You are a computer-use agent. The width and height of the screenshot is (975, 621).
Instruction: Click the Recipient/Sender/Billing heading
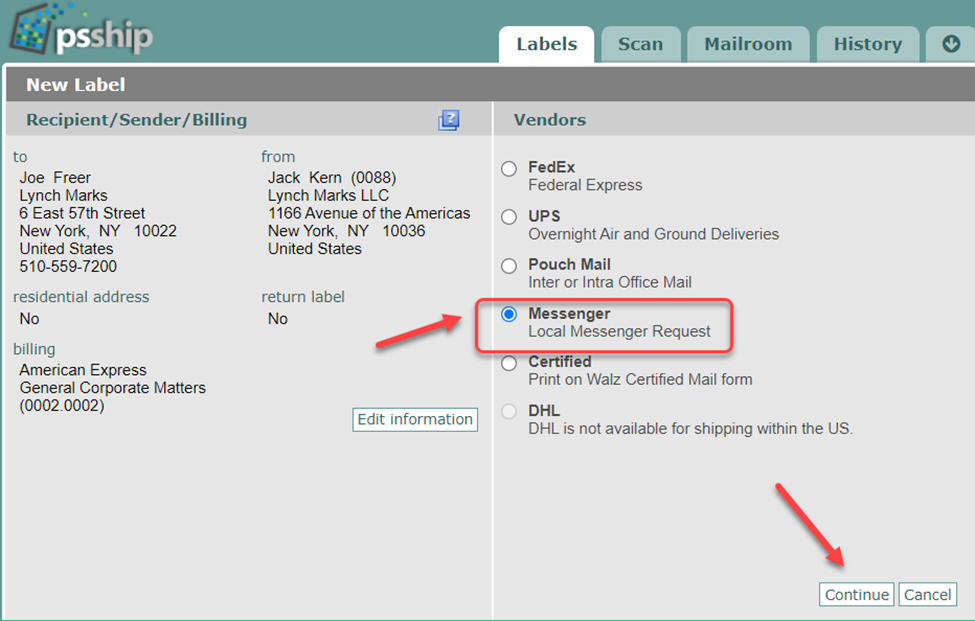(x=136, y=119)
